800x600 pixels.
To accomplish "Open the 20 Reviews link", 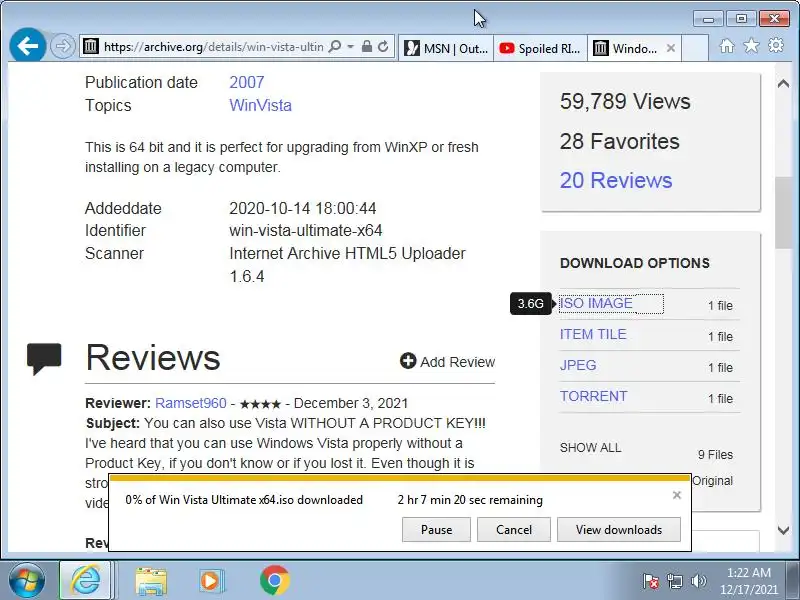I will [616, 180].
